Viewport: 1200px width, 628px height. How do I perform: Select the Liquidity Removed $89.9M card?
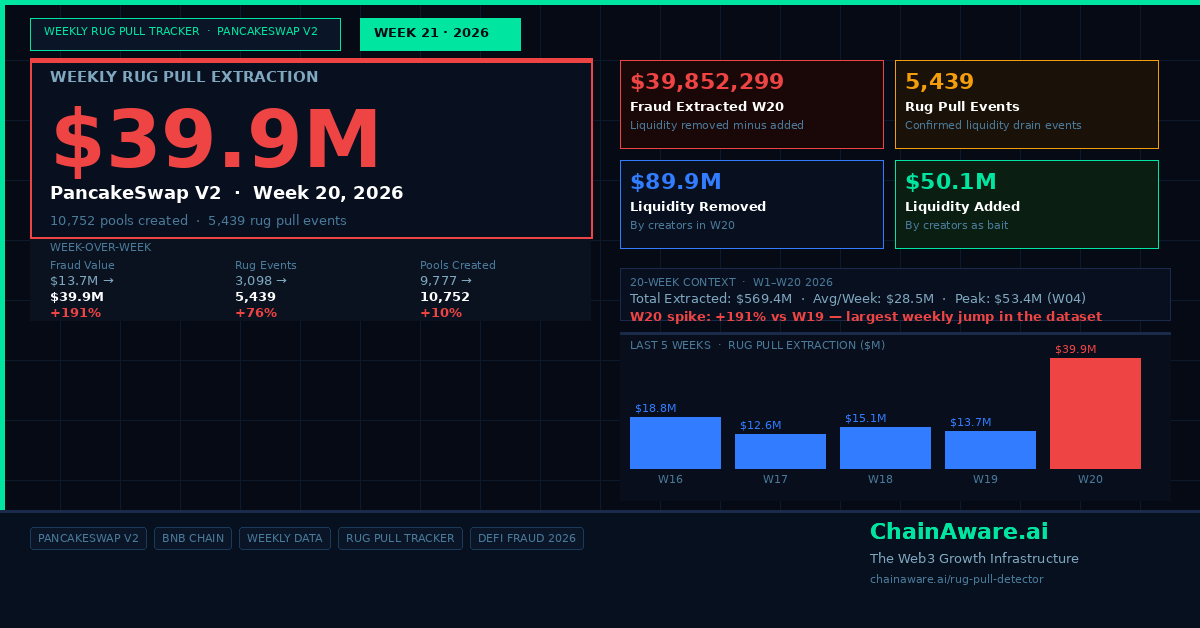click(752, 204)
